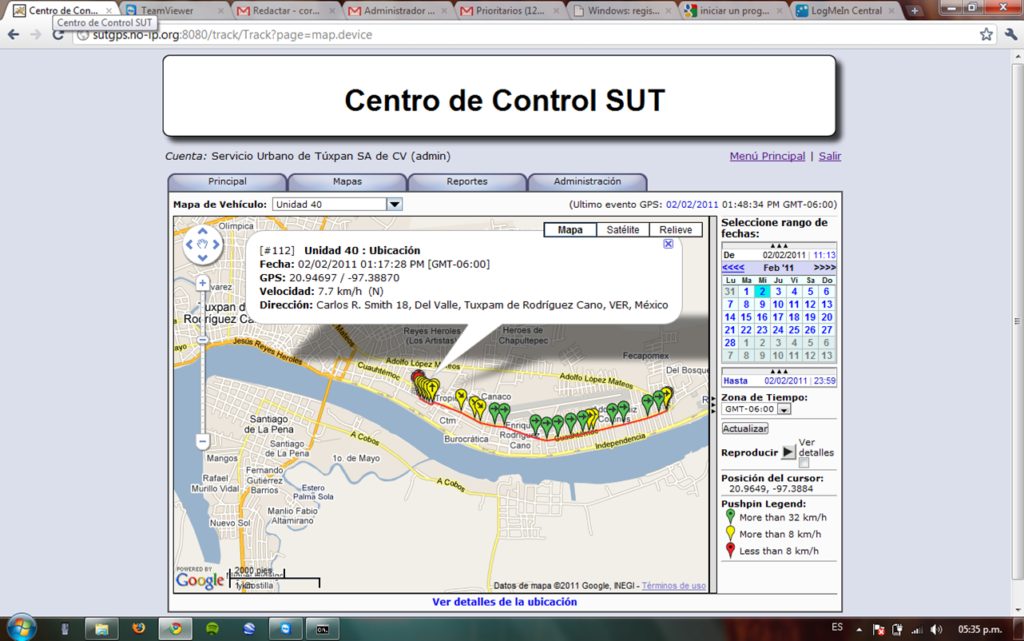Viewport: 1024px width, 641px height.
Task: Open command prompt from taskbar
Action: [x=323, y=629]
